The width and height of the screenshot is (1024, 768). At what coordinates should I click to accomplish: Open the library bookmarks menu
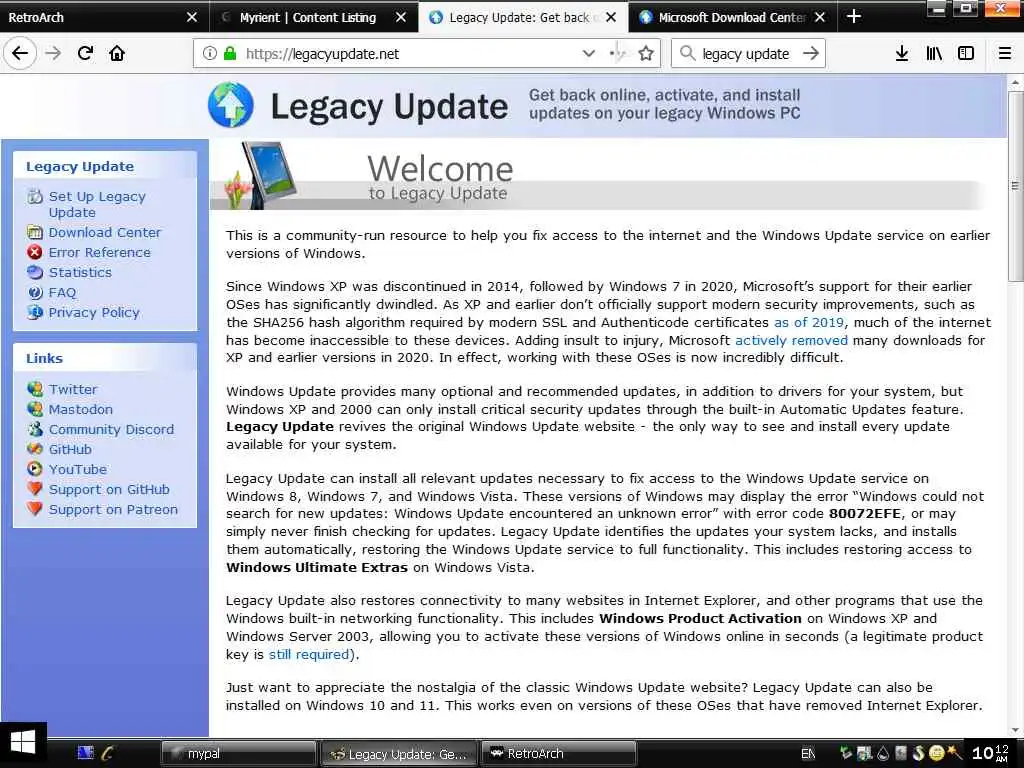tap(934, 54)
